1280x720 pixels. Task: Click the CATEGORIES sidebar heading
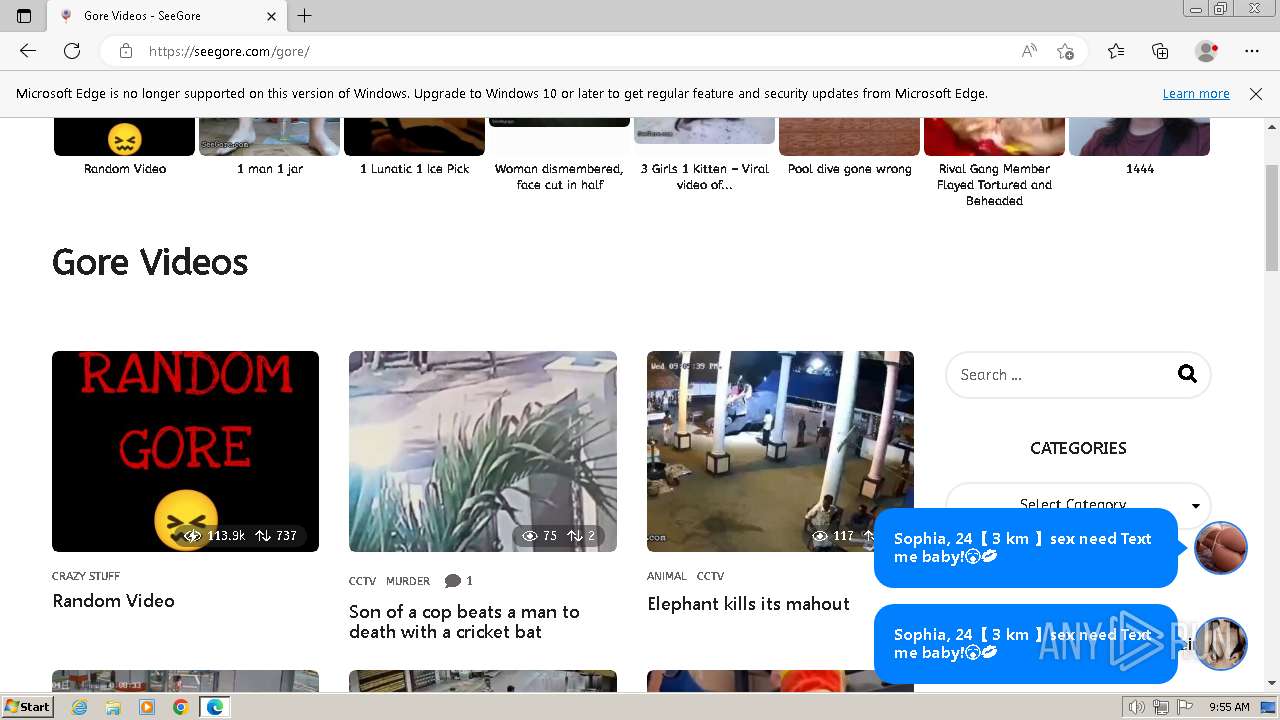tap(1078, 448)
